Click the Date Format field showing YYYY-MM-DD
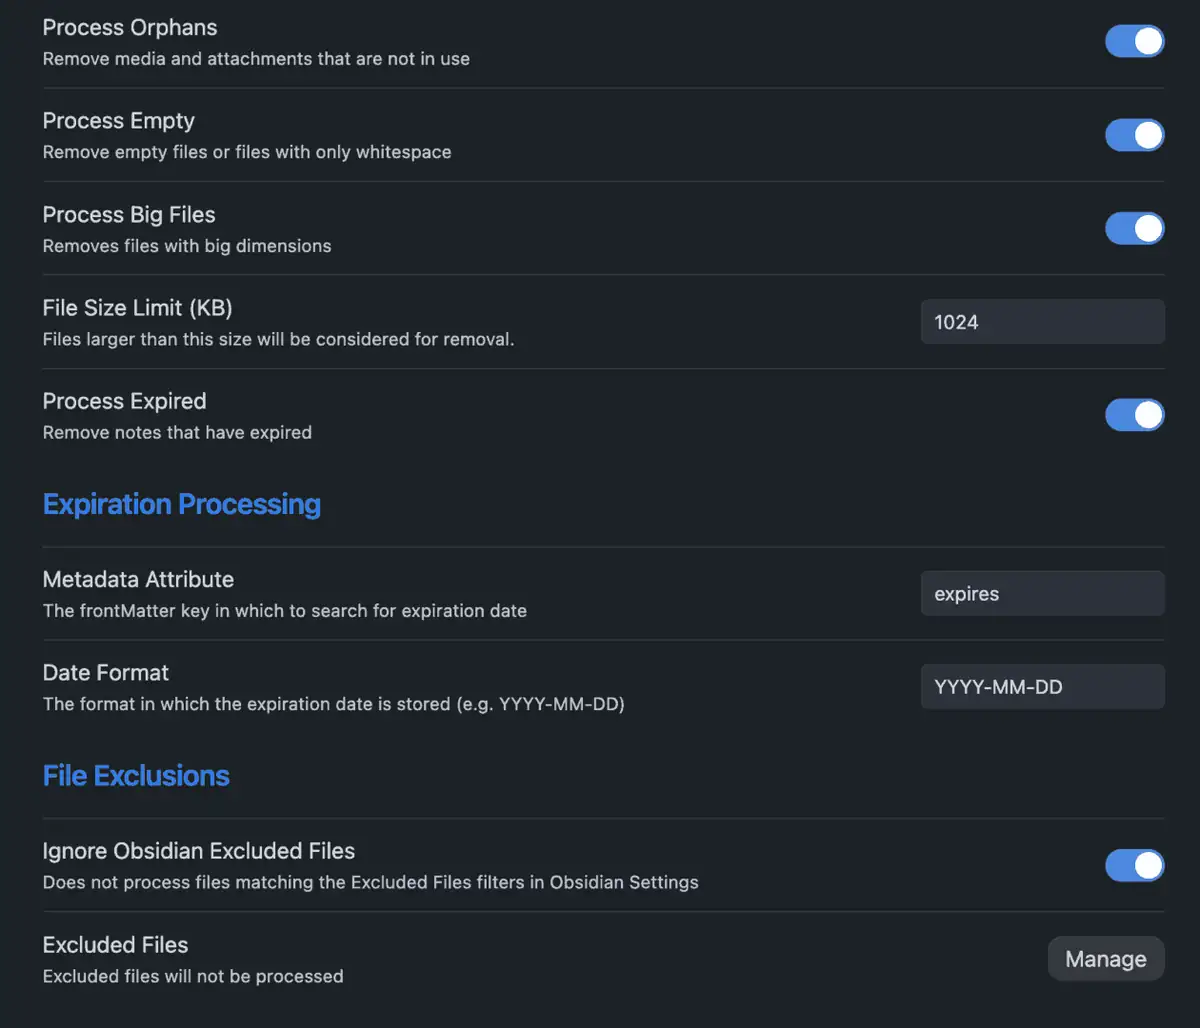 [x=1042, y=687]
